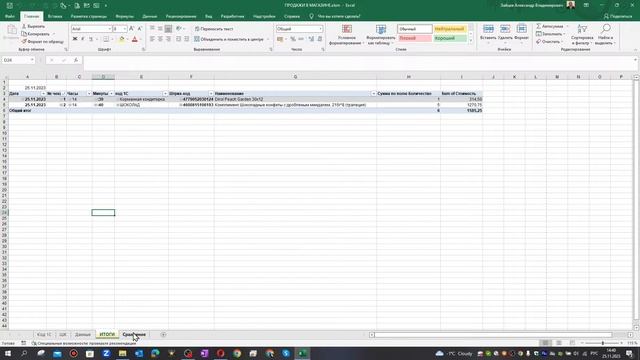The height and width of the screenshot is (360, 640).
Task: Toggle italic formatting
Action: pyautogui.click(x=83, y=39)
